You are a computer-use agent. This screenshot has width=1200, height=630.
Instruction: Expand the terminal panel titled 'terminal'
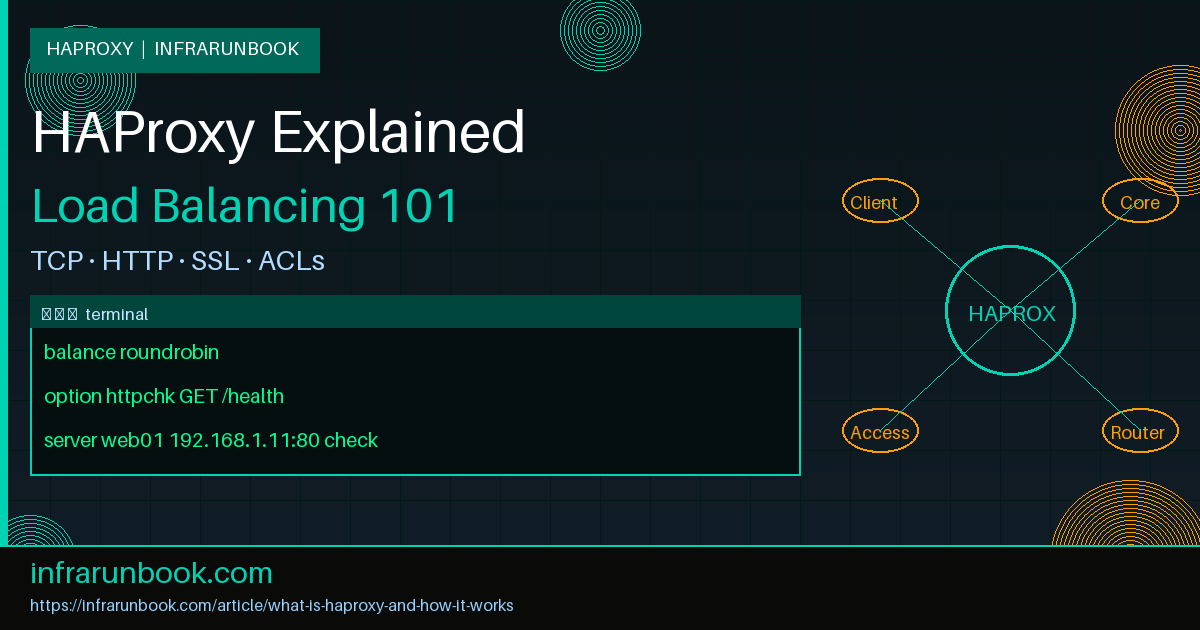[x=120, y=313]
